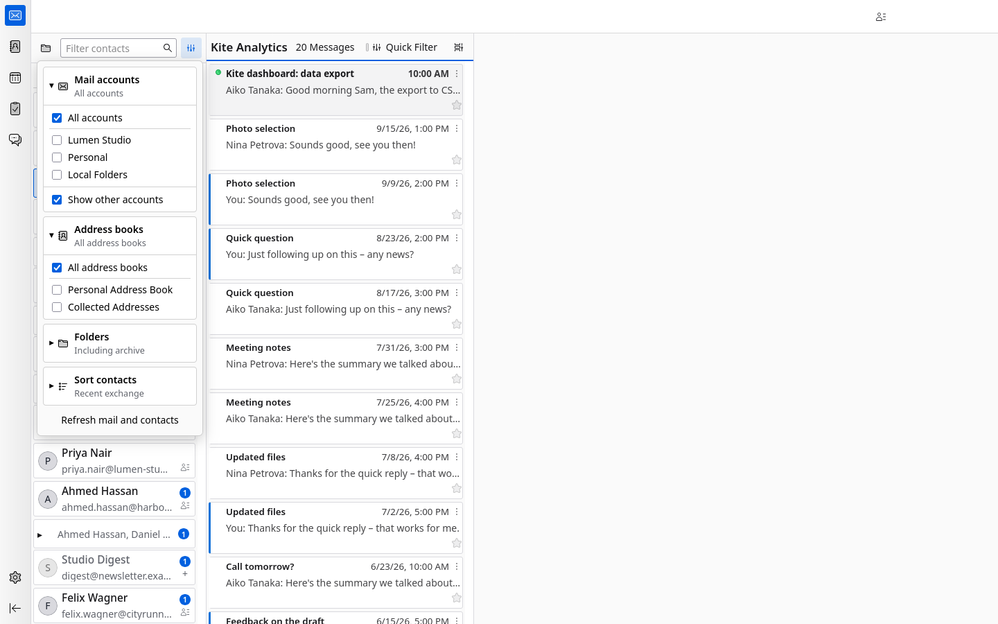The image size is (998, 624).
Task: Open the Kite dashboard: data export message
Action: 336,89
